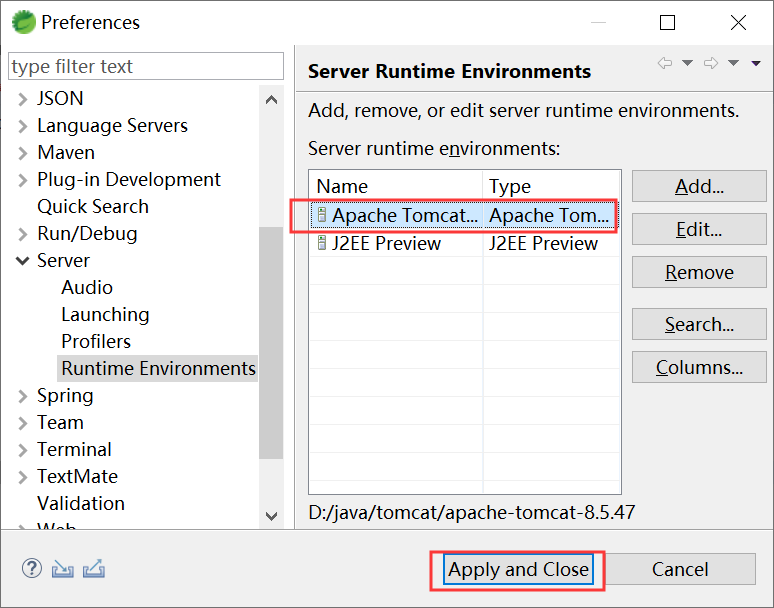The image size is (774, 608).
Task: Select the Language Servers tree label
Action: [113, 125]
